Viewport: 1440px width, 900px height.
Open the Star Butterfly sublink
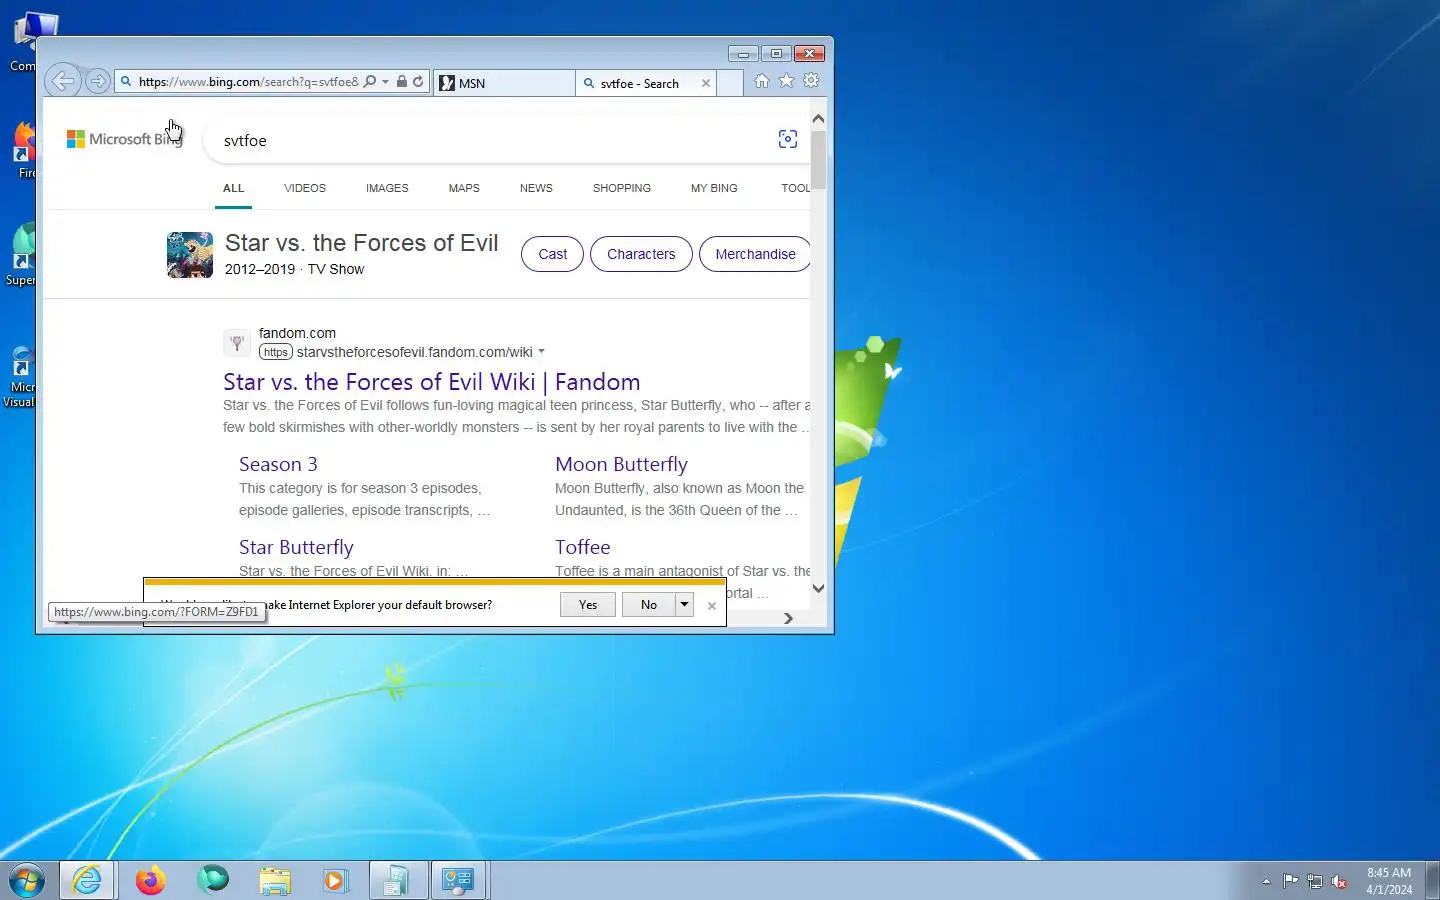[296, 547]
